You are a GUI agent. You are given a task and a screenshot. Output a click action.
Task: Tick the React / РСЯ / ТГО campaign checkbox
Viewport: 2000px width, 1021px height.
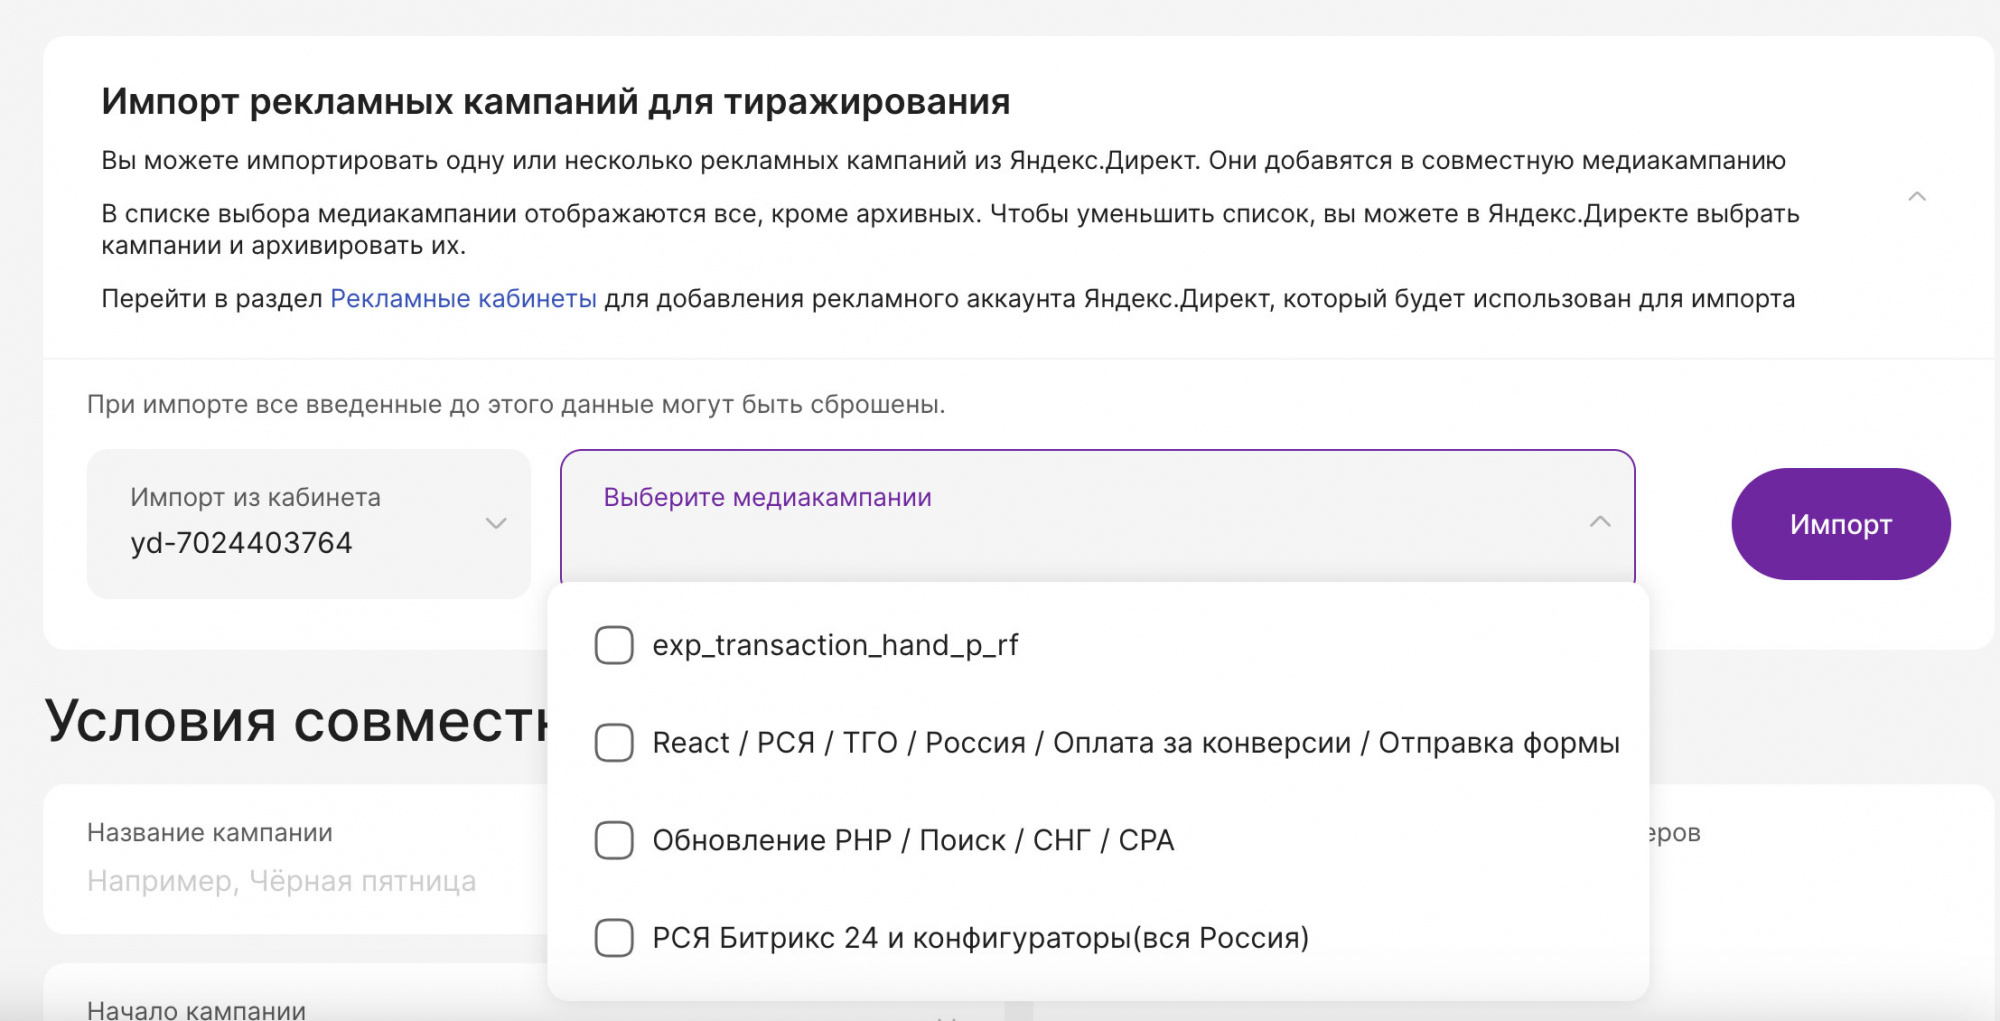tap(614, 743)
